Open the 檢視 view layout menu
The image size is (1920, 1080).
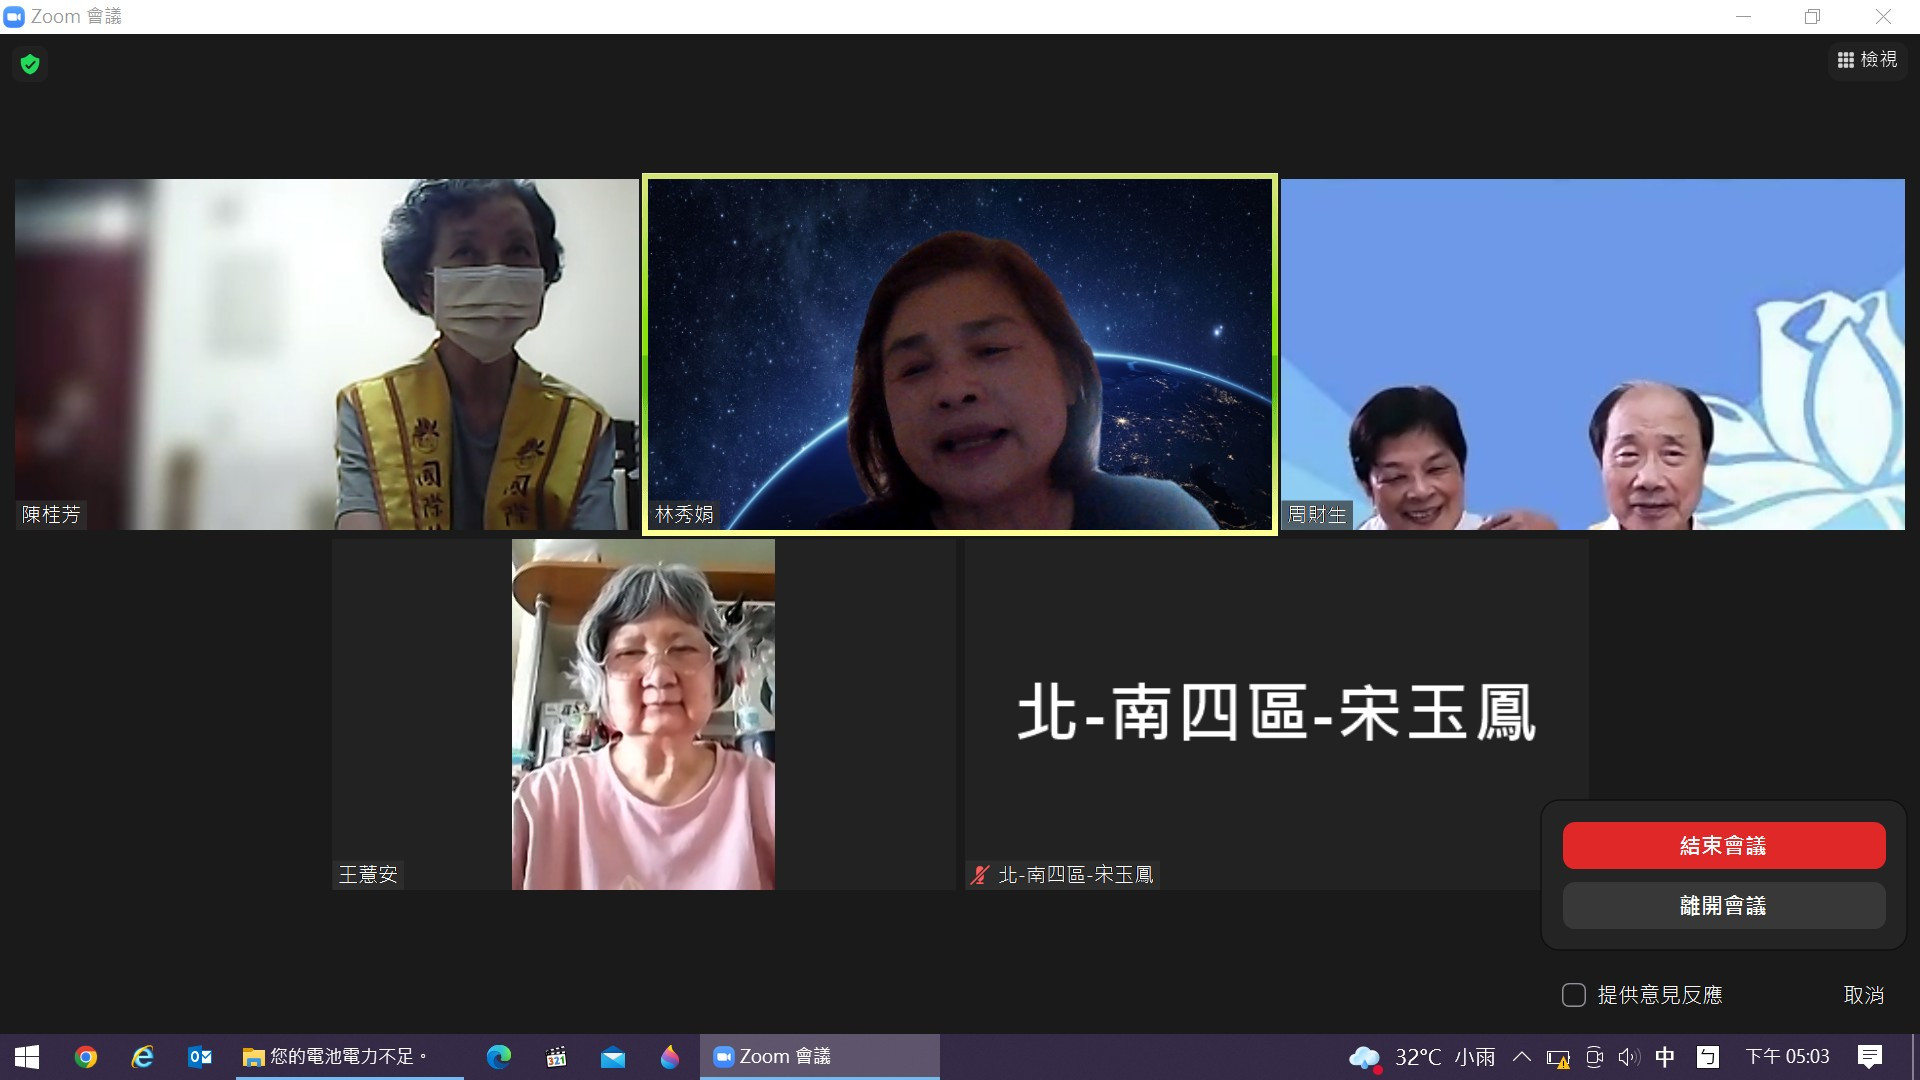1867,60
